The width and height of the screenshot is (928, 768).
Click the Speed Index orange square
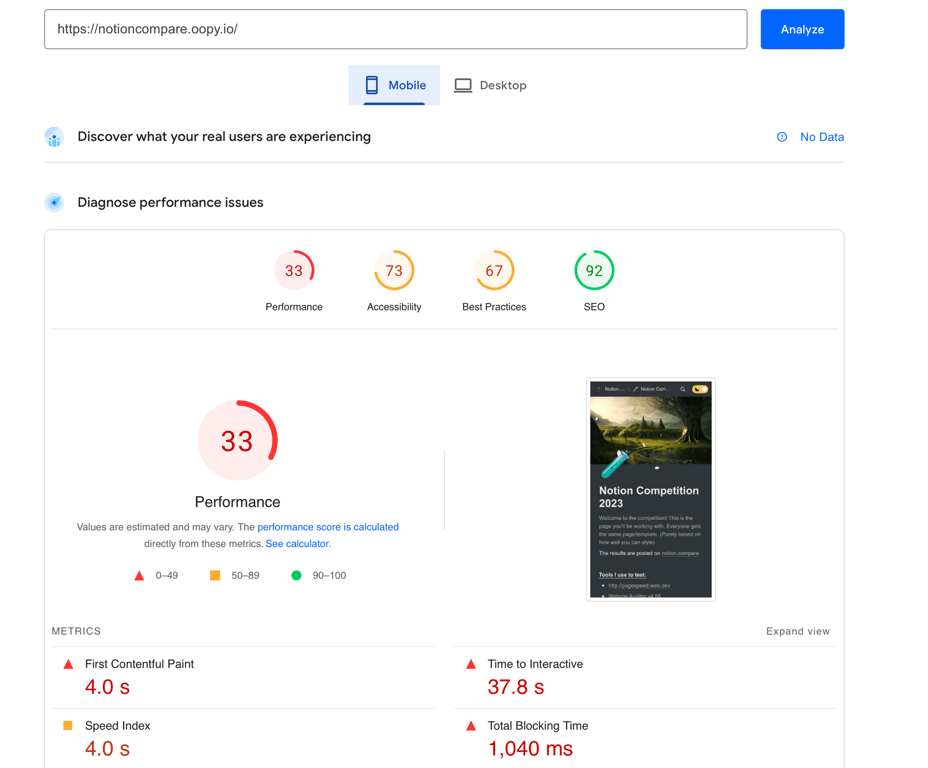point(68,725)
